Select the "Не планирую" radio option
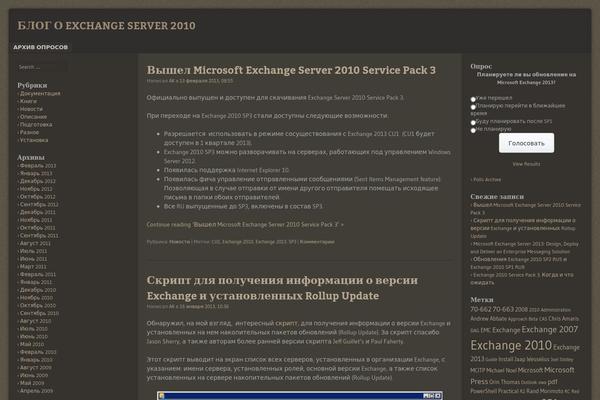600x400 pixels. pyautogui.click(x=473, y=131)
